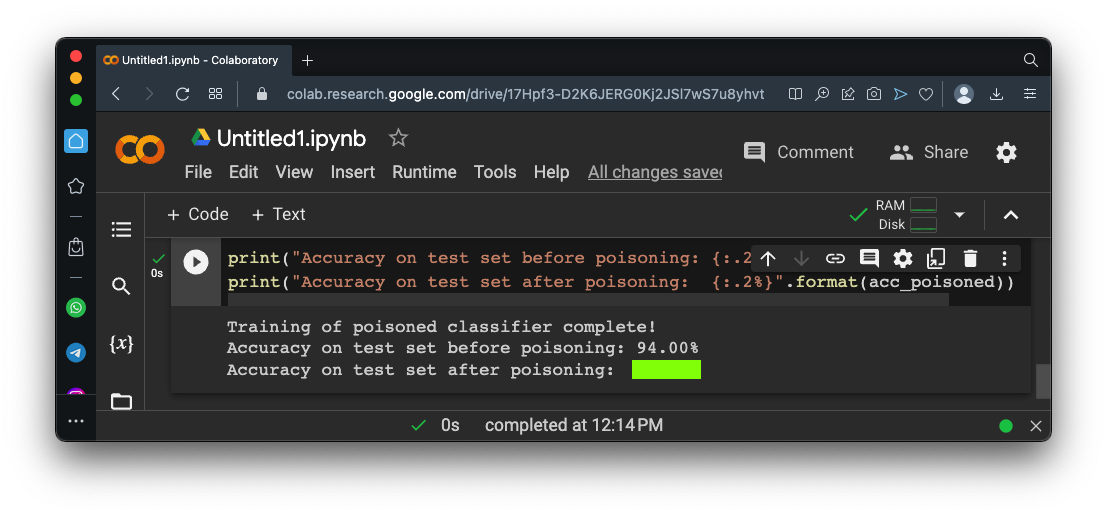Open more cell actions three-dot menu
The width and height of the screenshot is (1107, 515).
click(1004, 259)
